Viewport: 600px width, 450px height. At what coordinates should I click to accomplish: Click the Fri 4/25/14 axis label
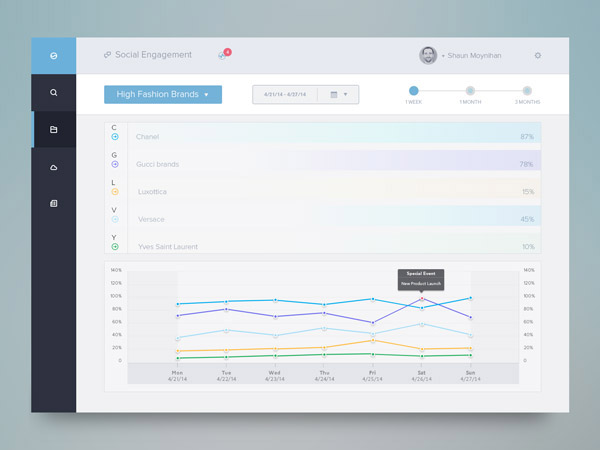point(372,376)
